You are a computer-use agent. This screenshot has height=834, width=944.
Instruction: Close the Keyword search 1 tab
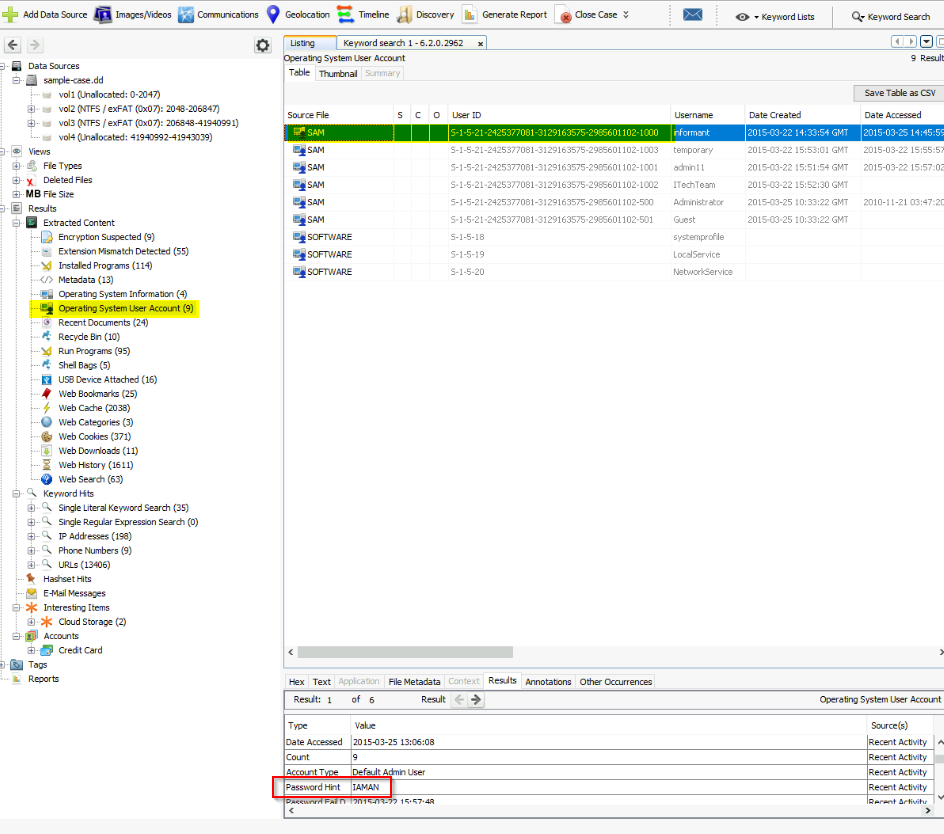[x=480, y=43]
